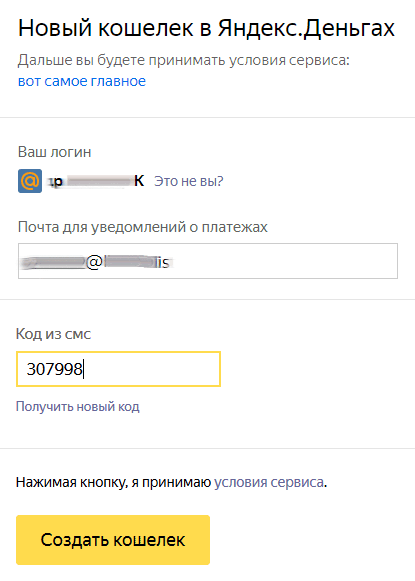
Task: Open the 'условия сервиса' terms link
Action: (x=269, y=482)
